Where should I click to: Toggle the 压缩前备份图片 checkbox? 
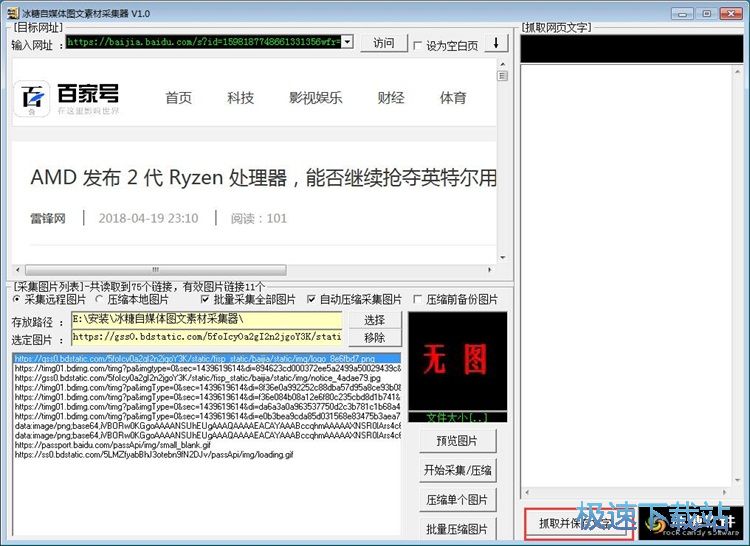click(418, 299)
